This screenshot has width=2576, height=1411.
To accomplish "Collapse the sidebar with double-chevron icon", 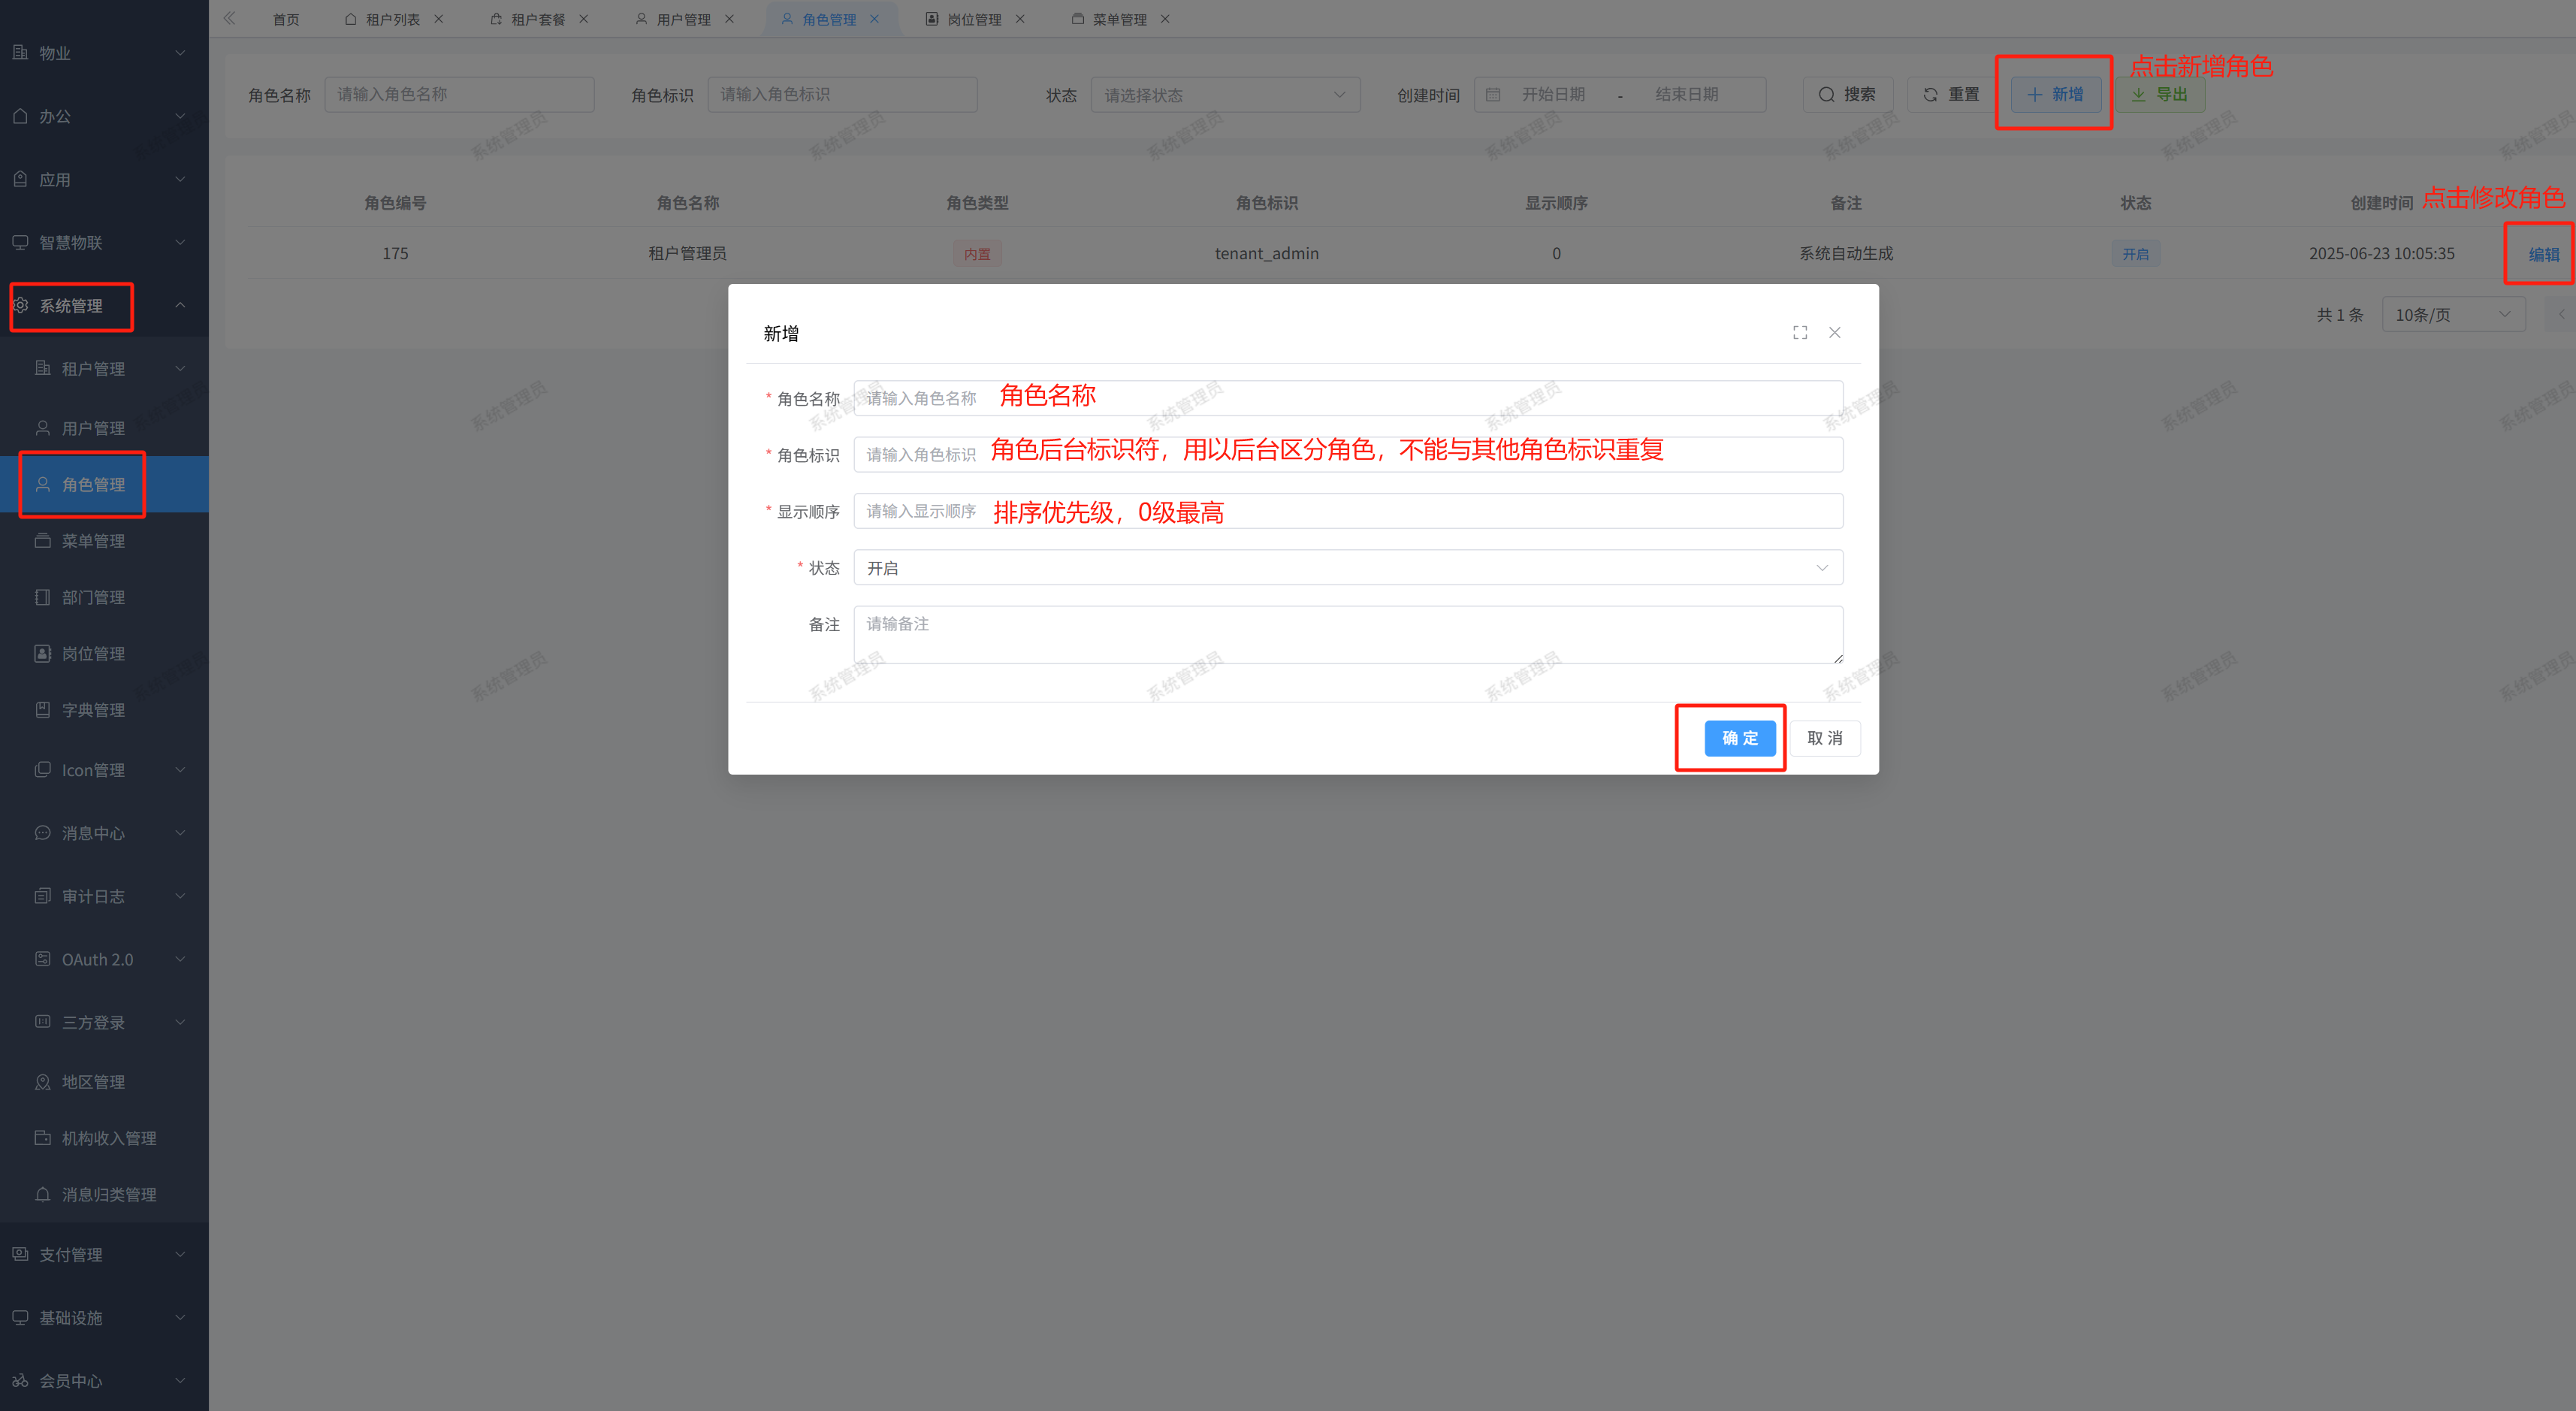I will click(x=230, y=18).
